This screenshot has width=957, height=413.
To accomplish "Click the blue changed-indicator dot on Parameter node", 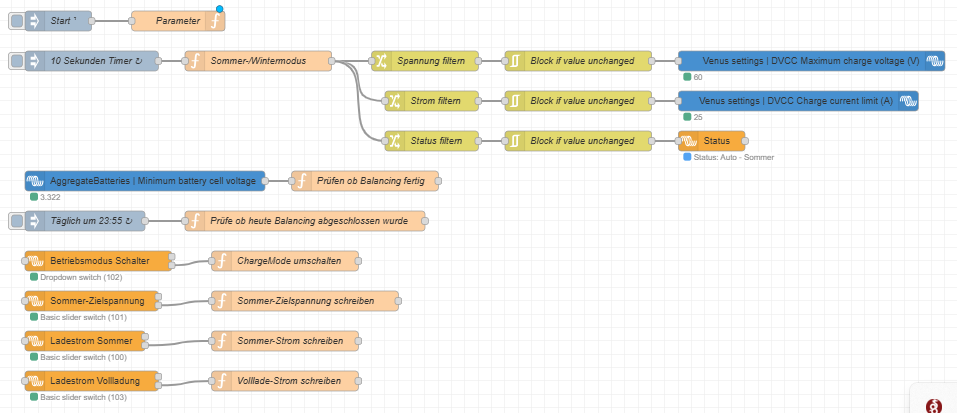I will coord(220,9).
